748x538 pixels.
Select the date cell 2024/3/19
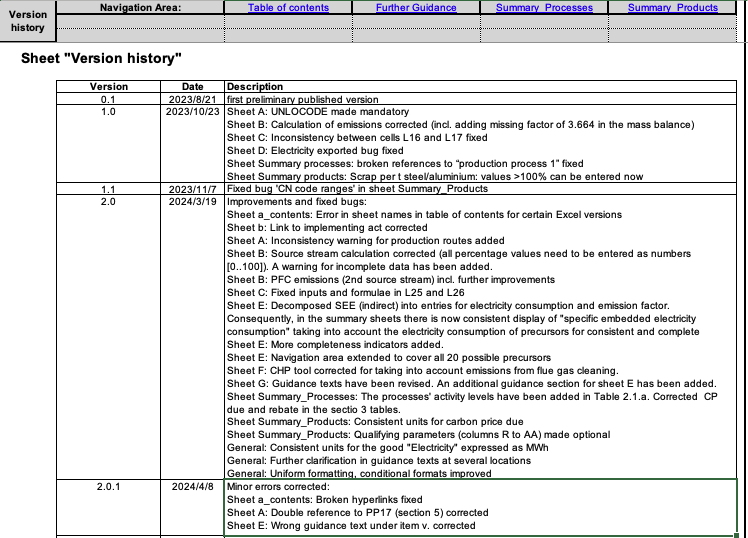[193, 201]
